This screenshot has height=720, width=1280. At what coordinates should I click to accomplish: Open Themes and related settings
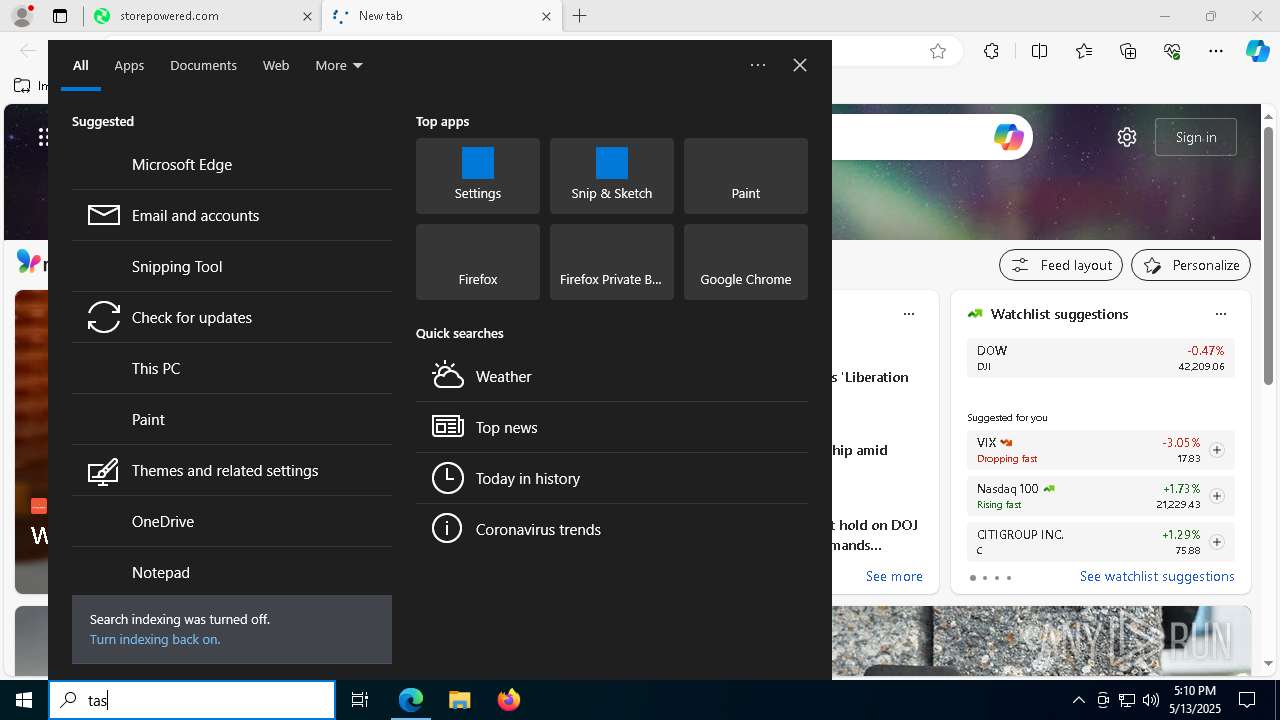tap(232, 470)
